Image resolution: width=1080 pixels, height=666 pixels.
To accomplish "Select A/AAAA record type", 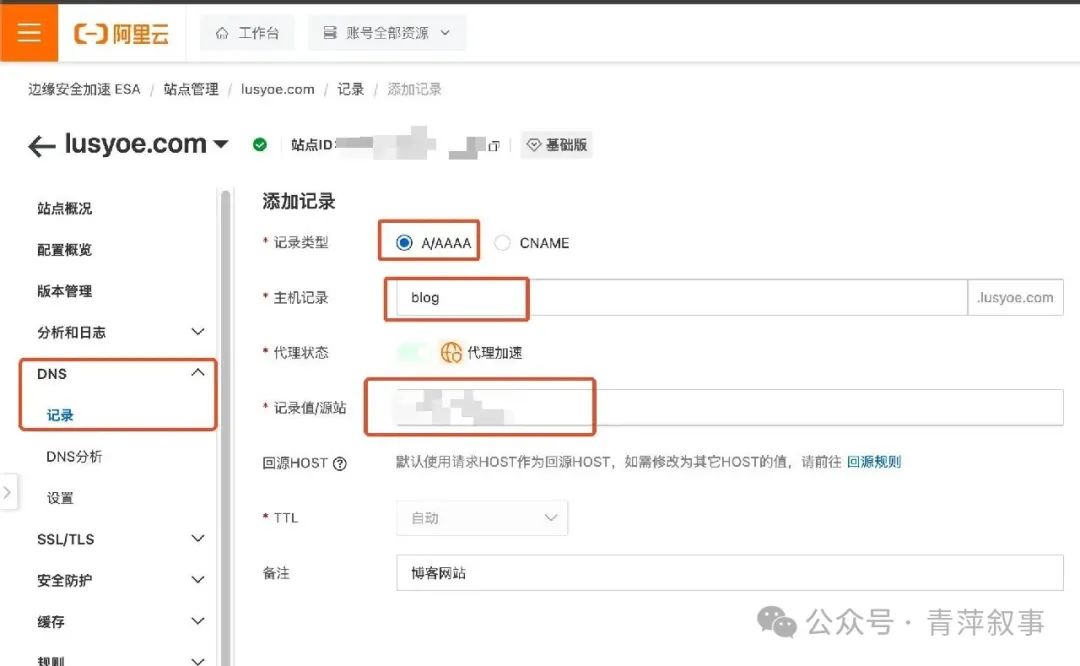I will (404, 242).
